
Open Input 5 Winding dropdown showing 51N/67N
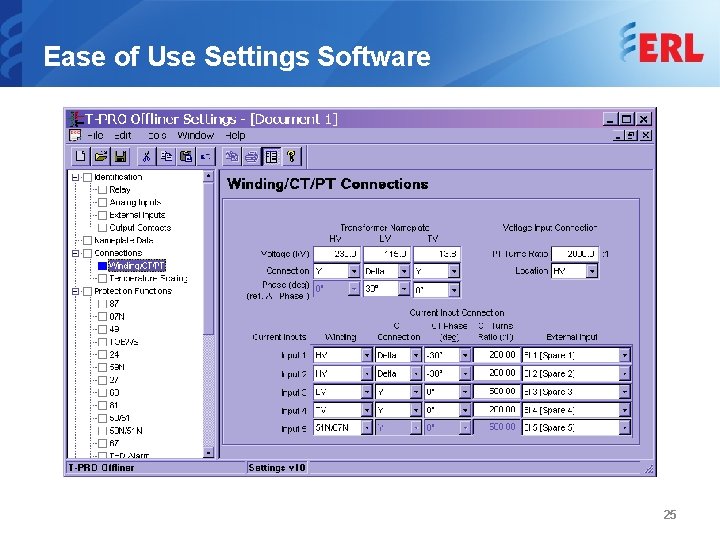click(366, 428)
